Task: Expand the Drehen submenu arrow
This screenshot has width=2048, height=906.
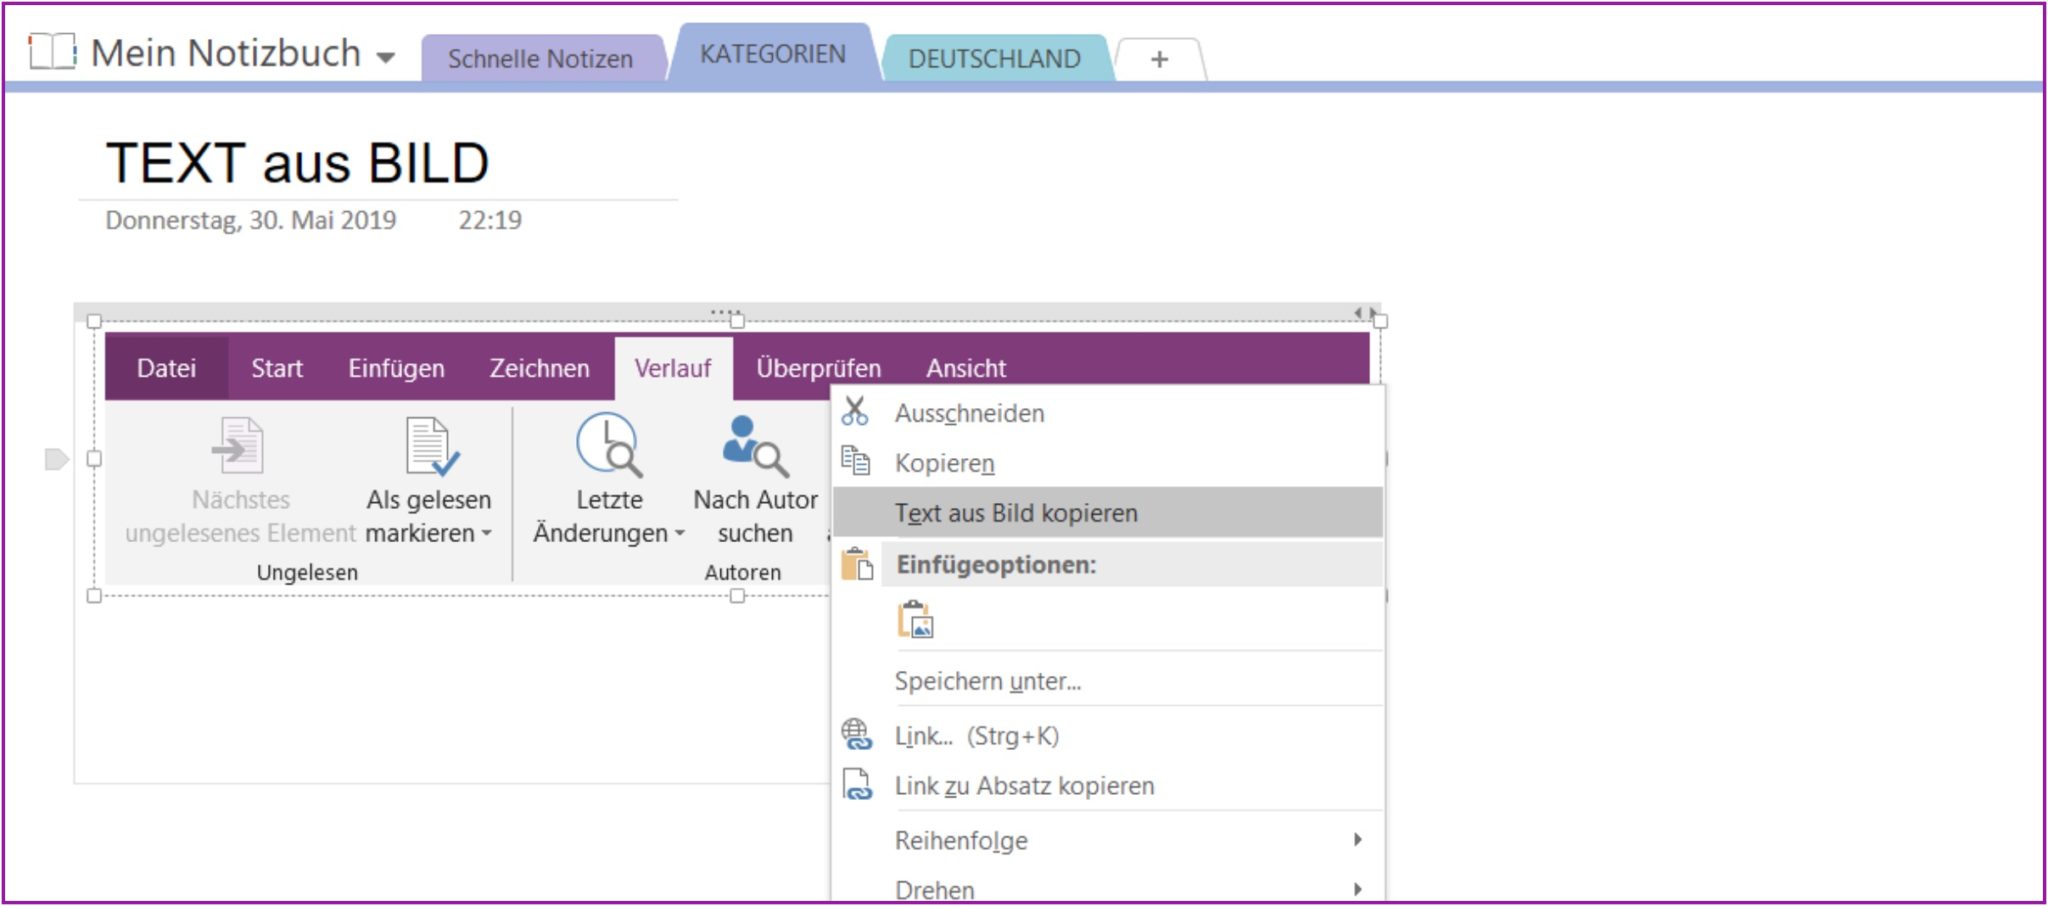Action: (1357, 889)
